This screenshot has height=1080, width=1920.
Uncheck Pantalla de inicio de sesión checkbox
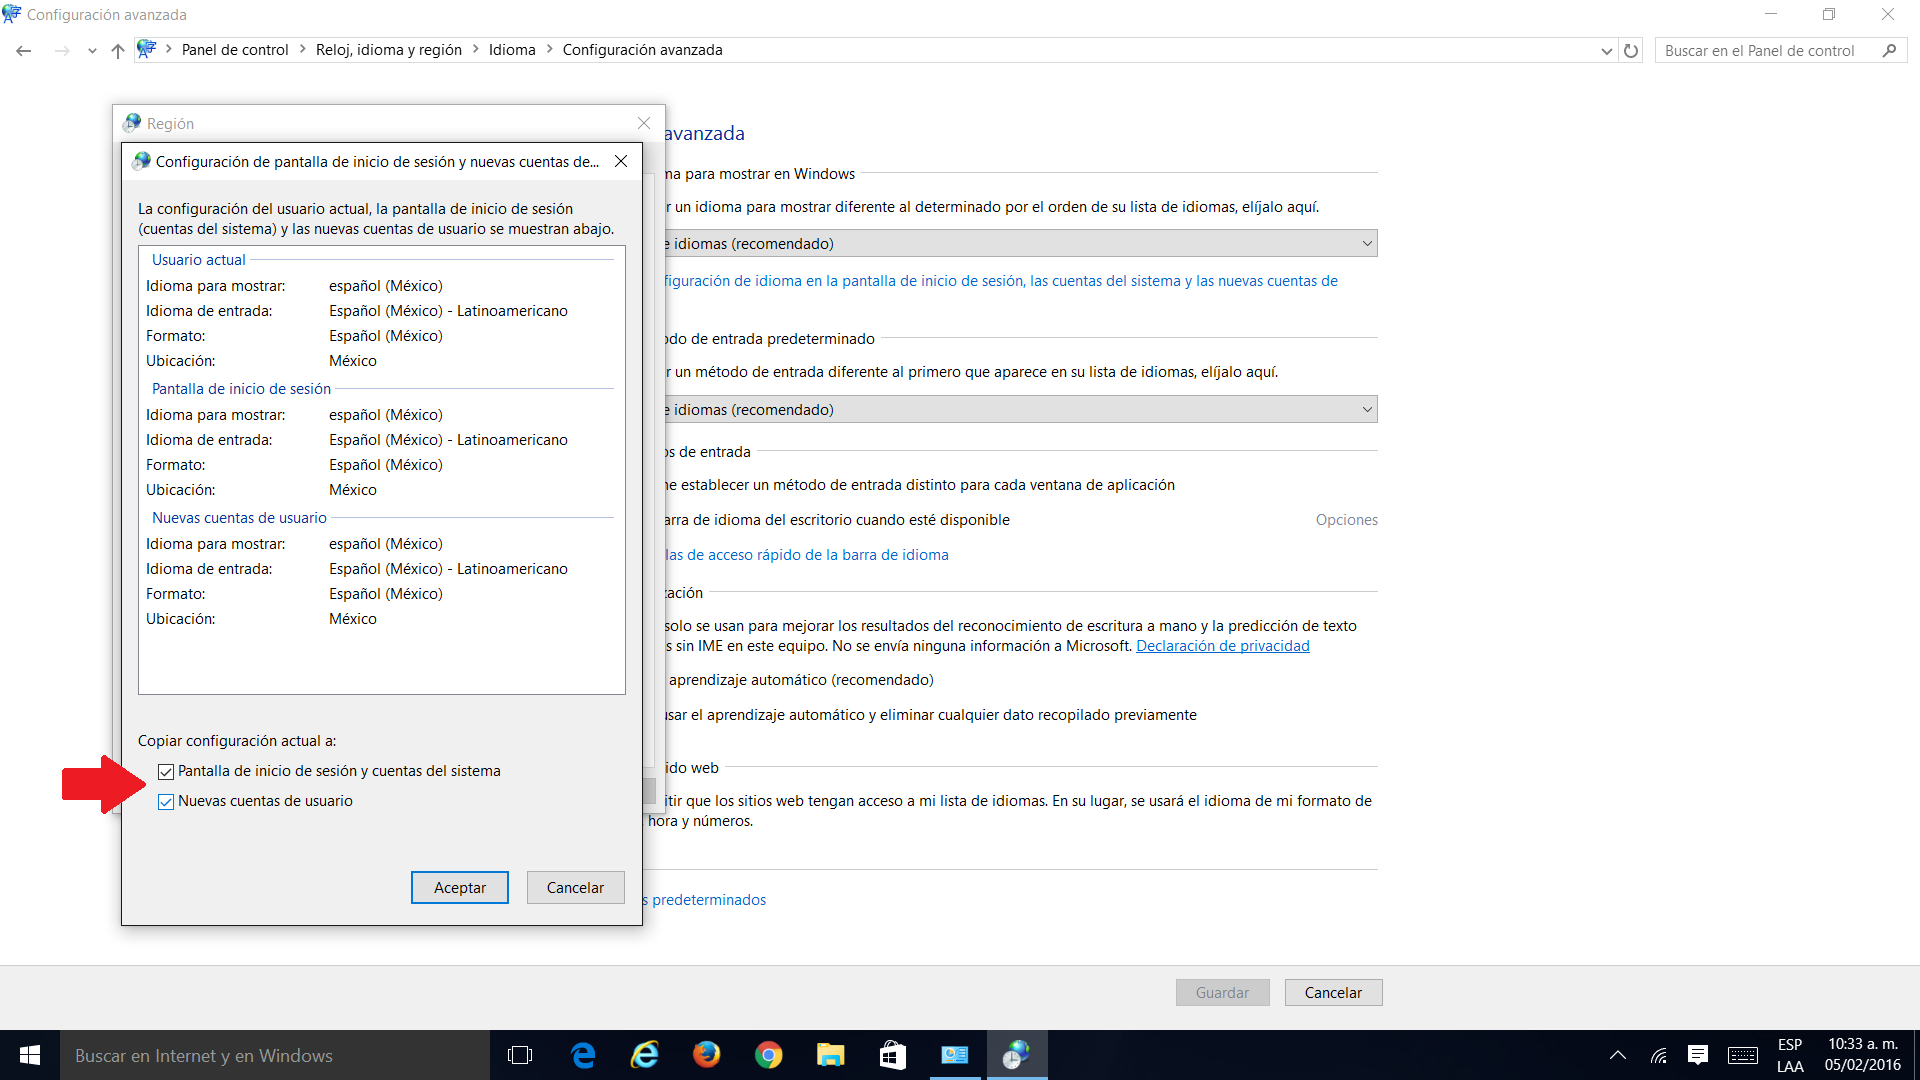point(166,772)
